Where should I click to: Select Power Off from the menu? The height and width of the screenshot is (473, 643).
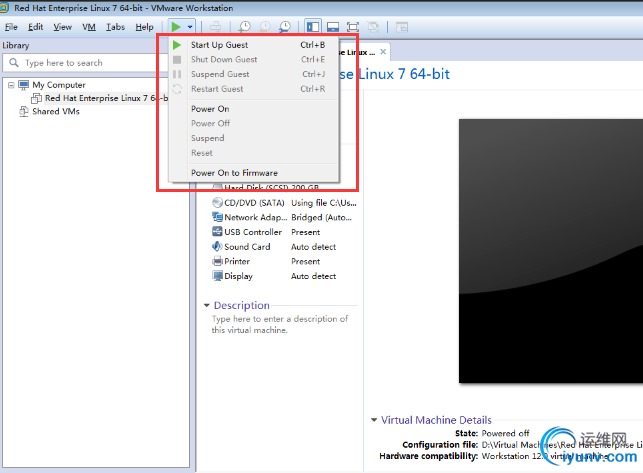tap(254, 123)
